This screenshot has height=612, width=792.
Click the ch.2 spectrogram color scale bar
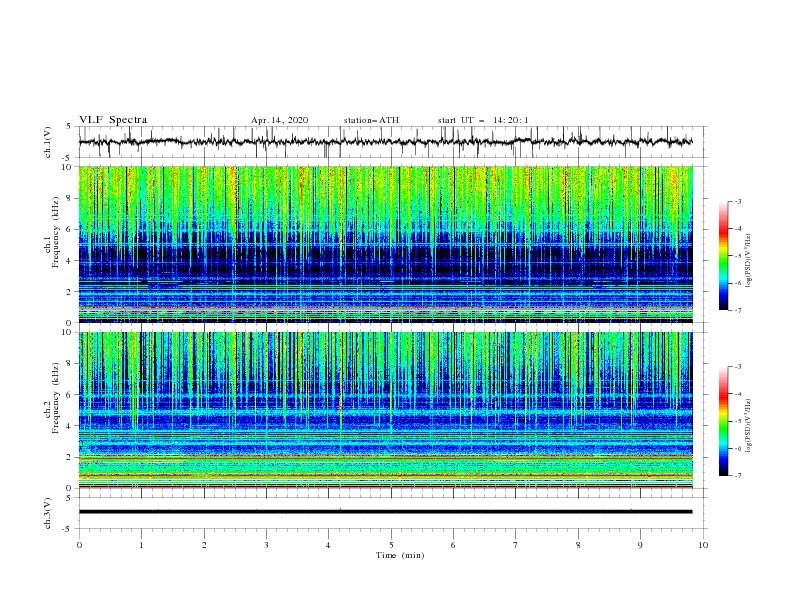click(x=724, y=421)
